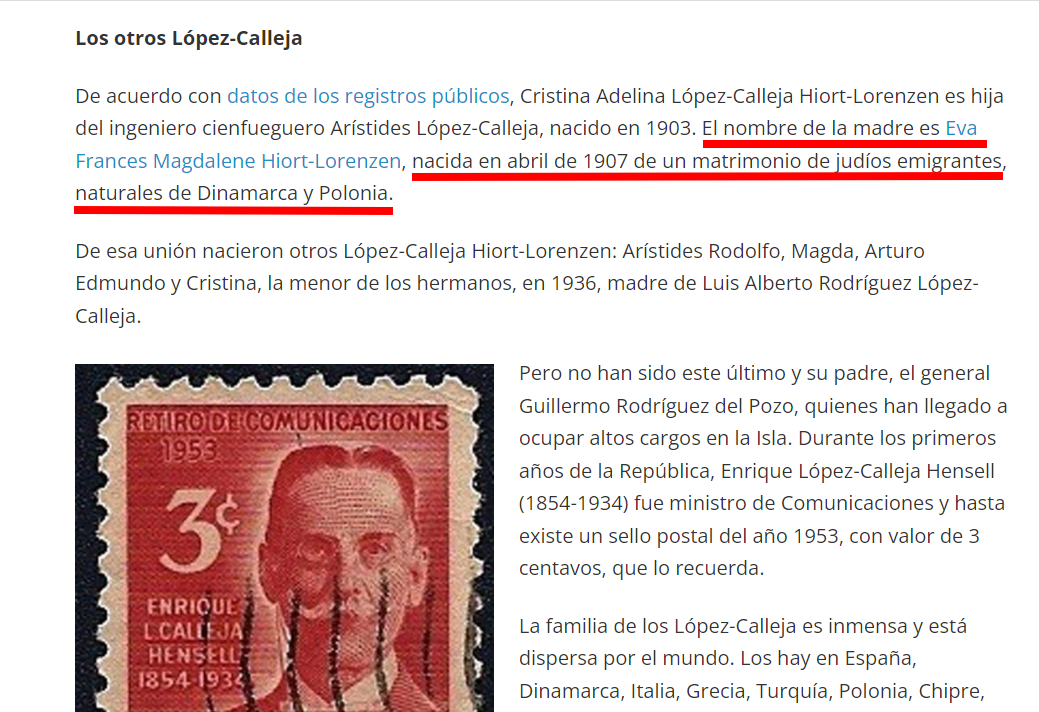Open the red postage stamp image

(x=284, y=538)
